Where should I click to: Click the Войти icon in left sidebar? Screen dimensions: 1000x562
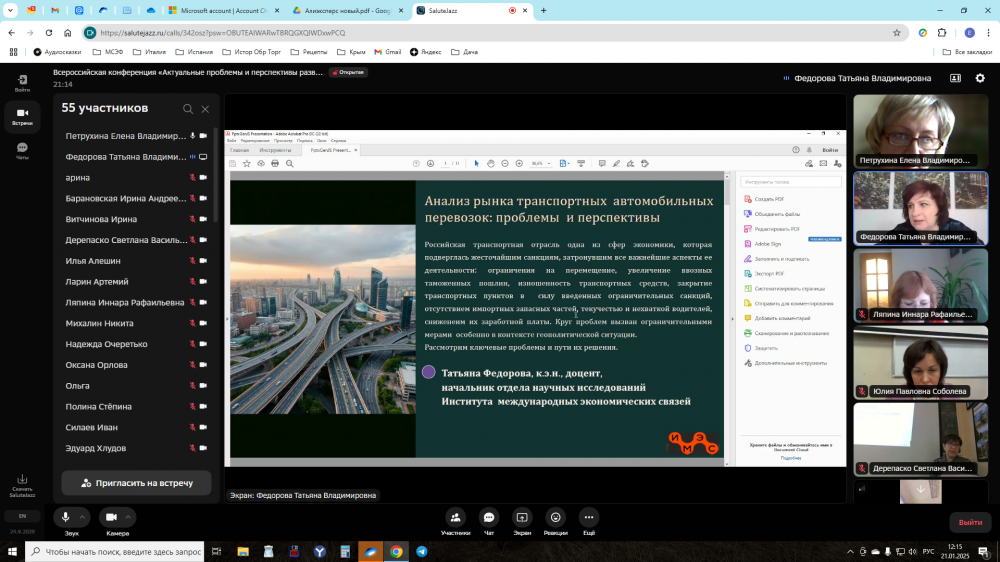[22, 82]
